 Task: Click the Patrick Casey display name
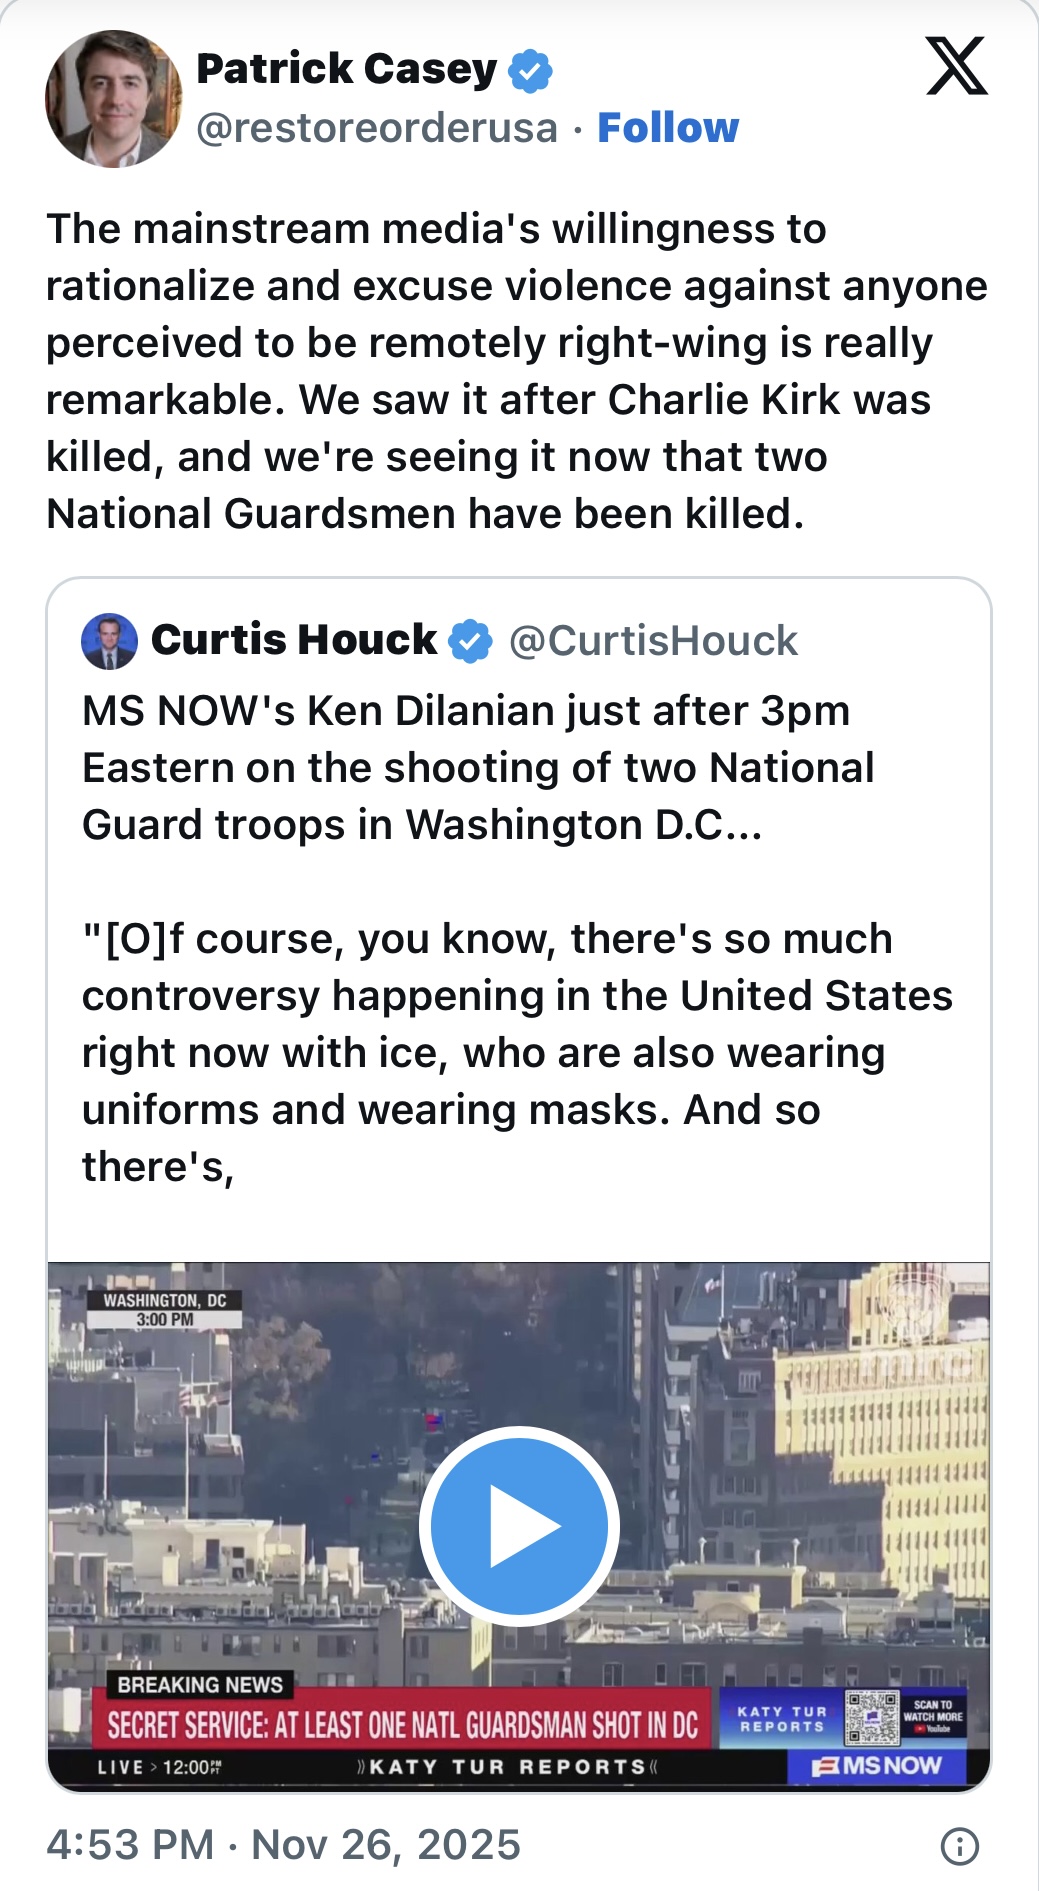point(346,69)
